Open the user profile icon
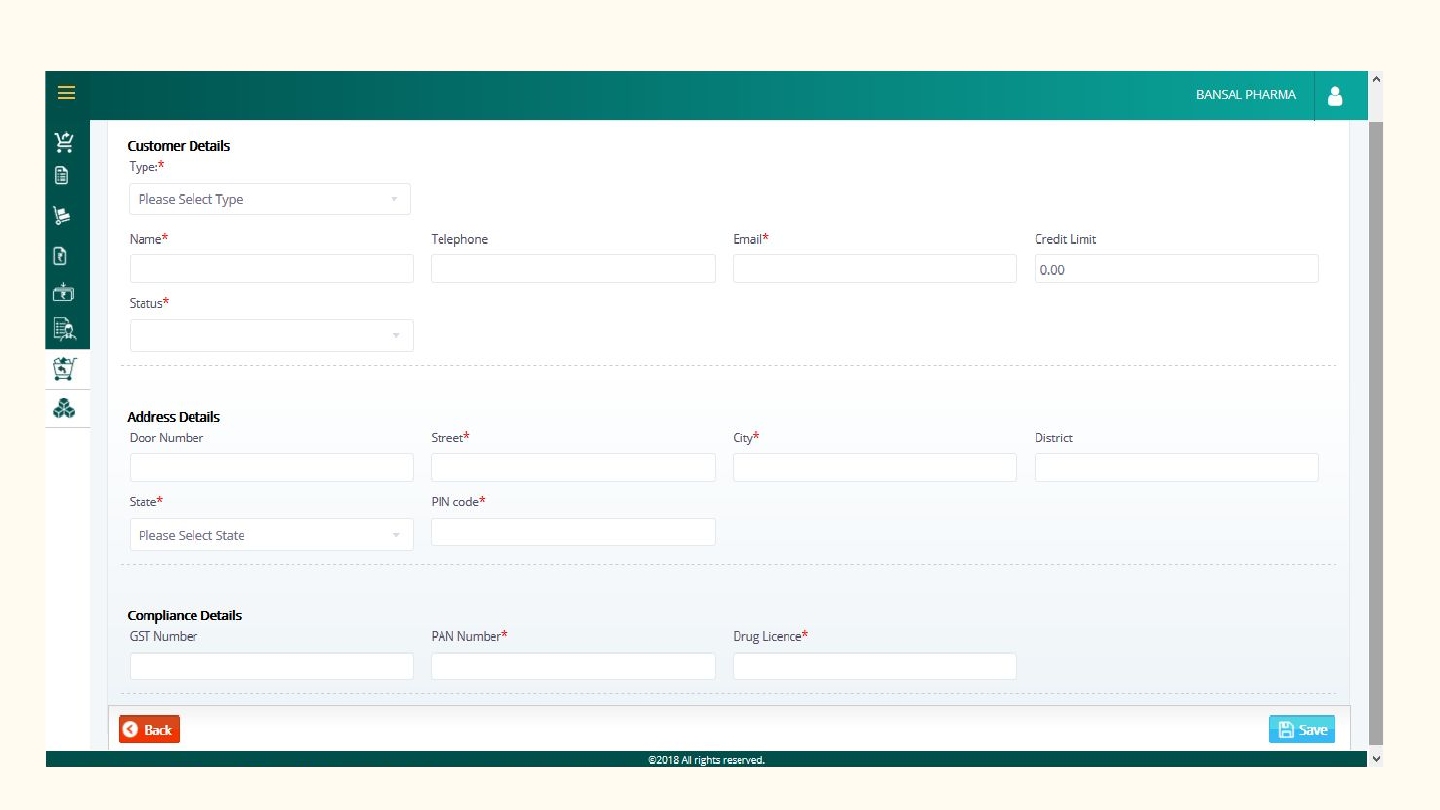This screenshot has width=1440, height=810. pyautogui.click(x=1335, y=96)
